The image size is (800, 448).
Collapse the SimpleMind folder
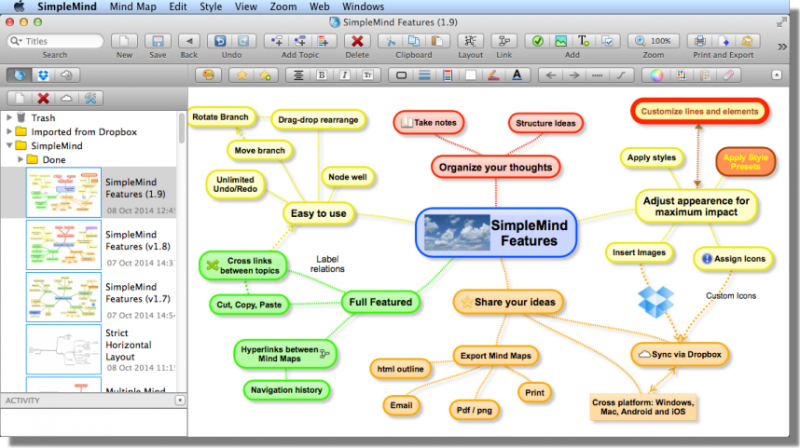[9, 145]
